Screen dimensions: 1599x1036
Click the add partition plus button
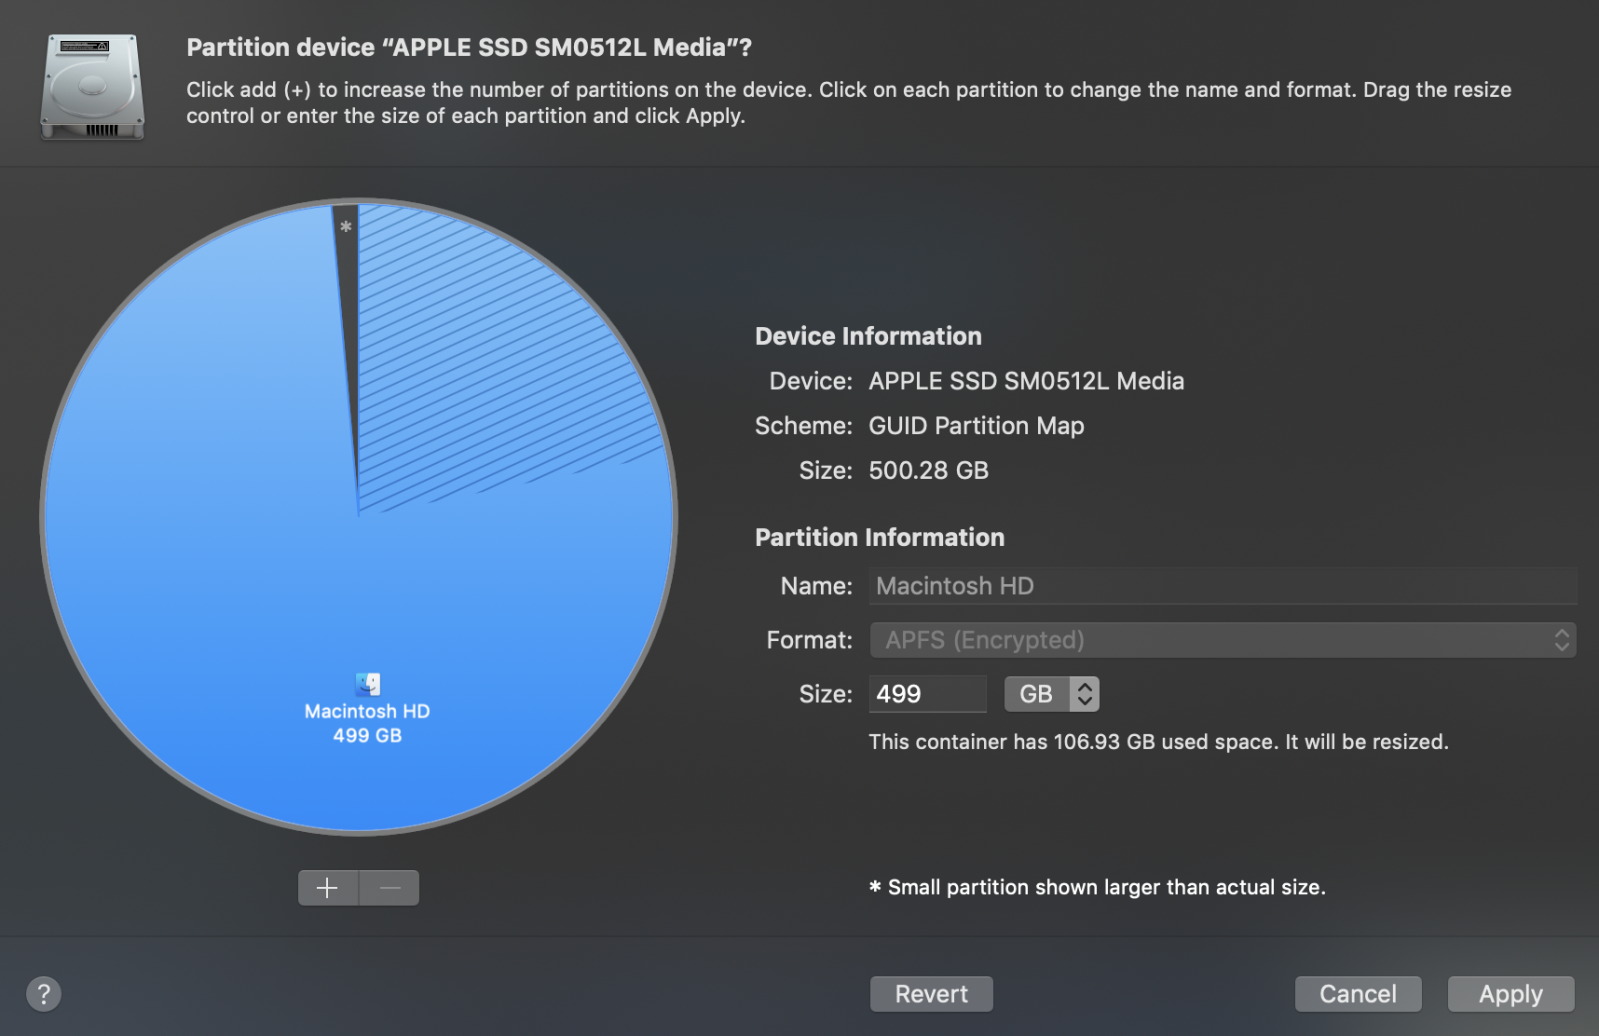(x=328, y=887)
